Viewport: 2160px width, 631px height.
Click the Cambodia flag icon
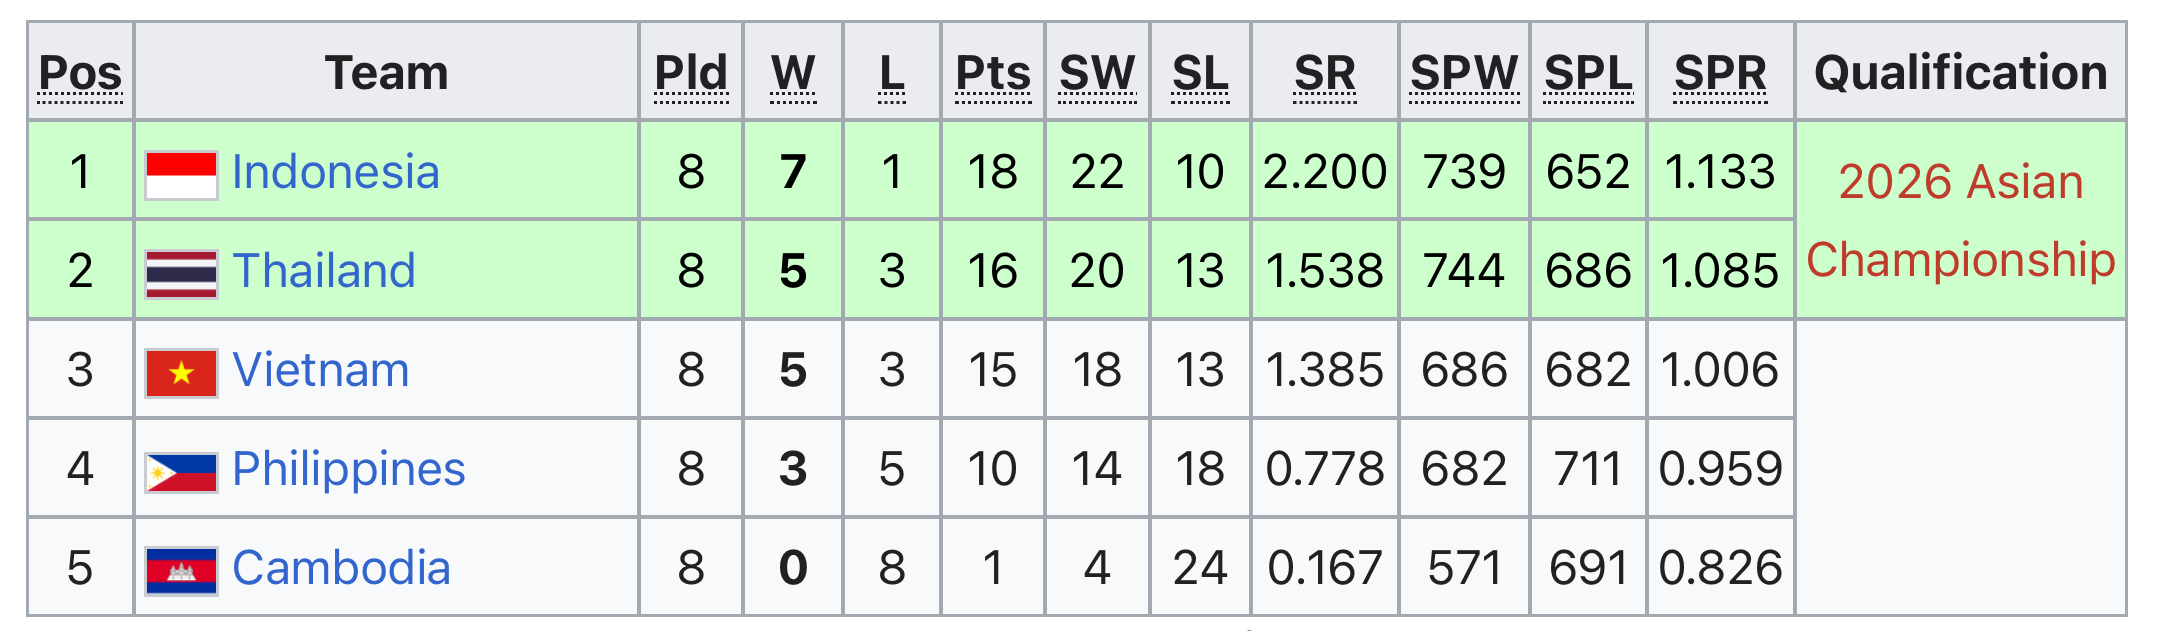181,571
